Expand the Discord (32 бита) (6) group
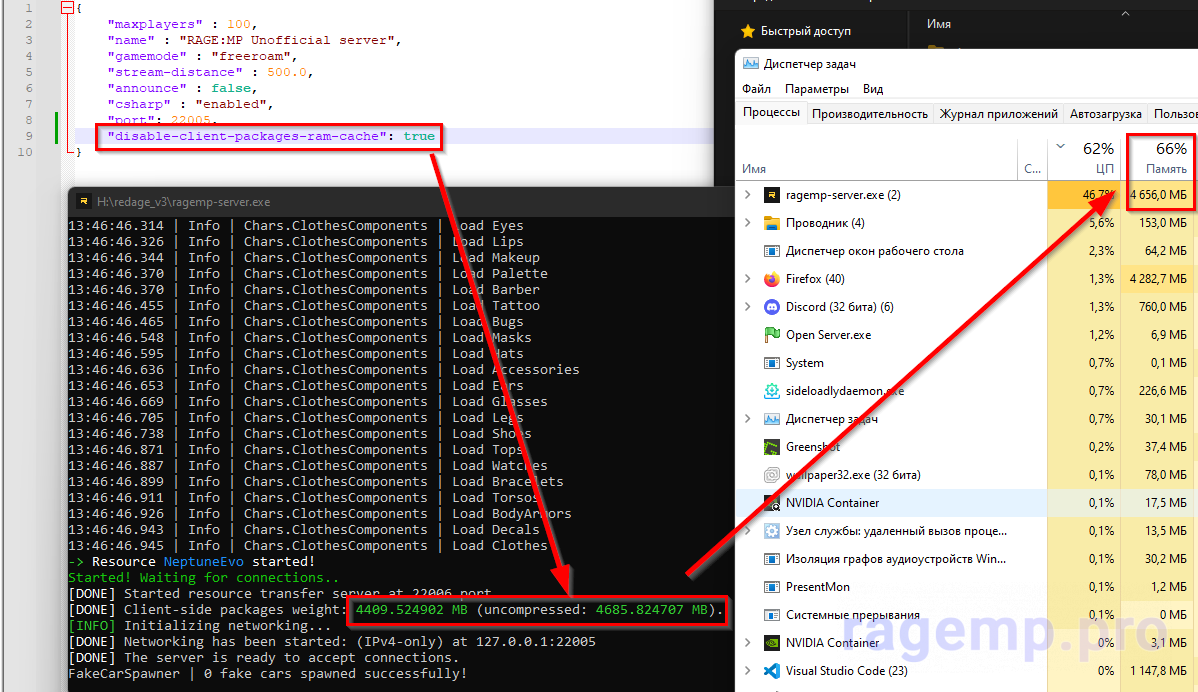 click(x=748, y=307)
